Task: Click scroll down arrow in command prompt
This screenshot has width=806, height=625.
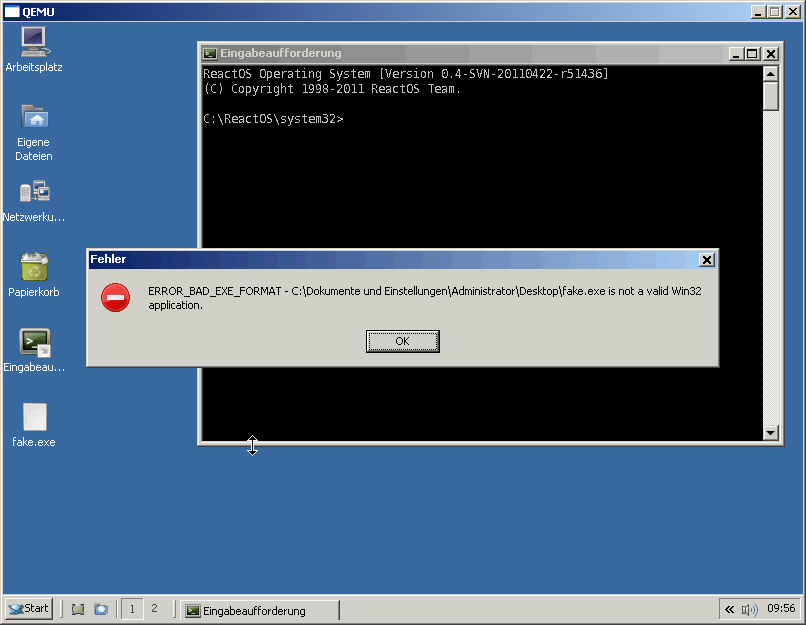Action: [x=770, y=433]
